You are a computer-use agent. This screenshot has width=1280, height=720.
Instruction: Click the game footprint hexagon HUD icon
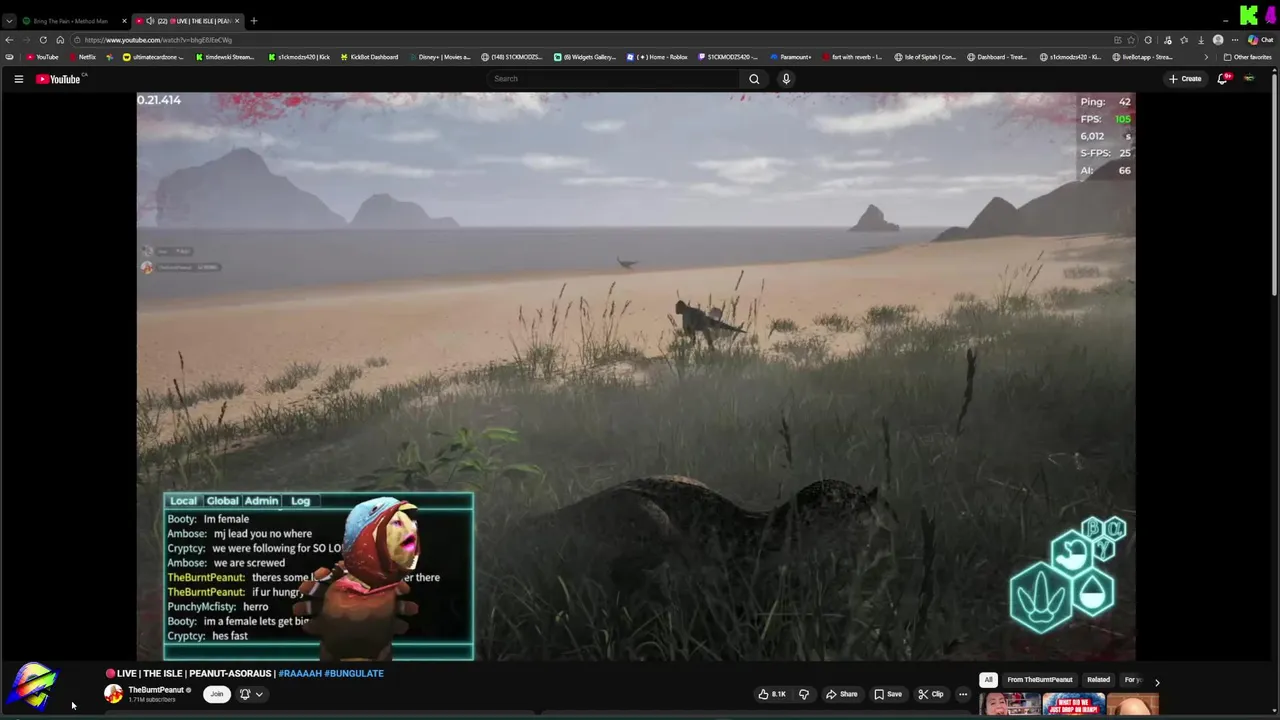[1040, 598]
